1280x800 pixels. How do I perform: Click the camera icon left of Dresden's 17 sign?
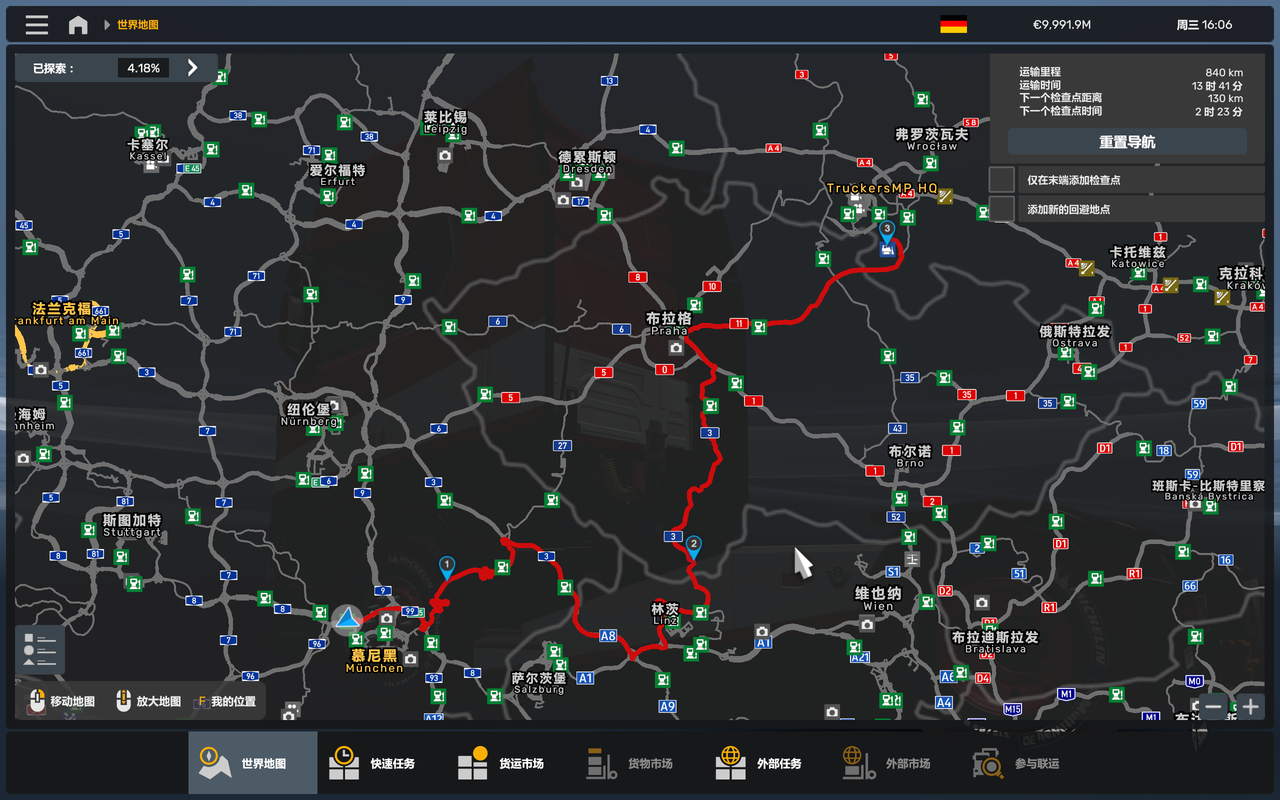coord(563,200)
